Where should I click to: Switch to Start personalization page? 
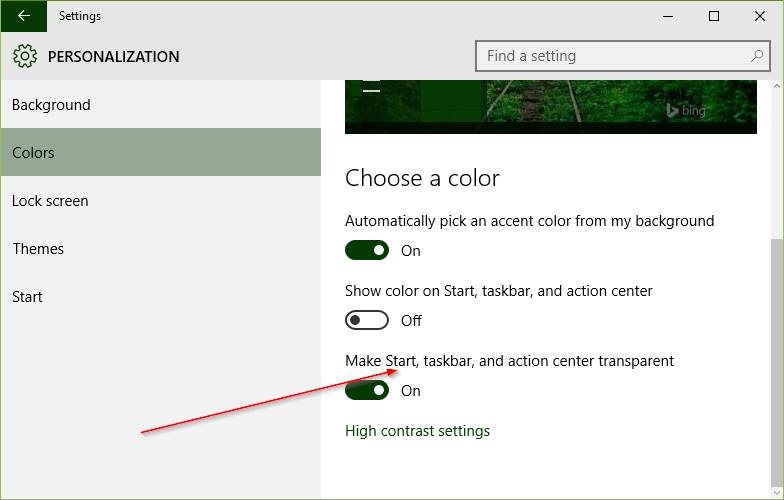click(27, 297)
